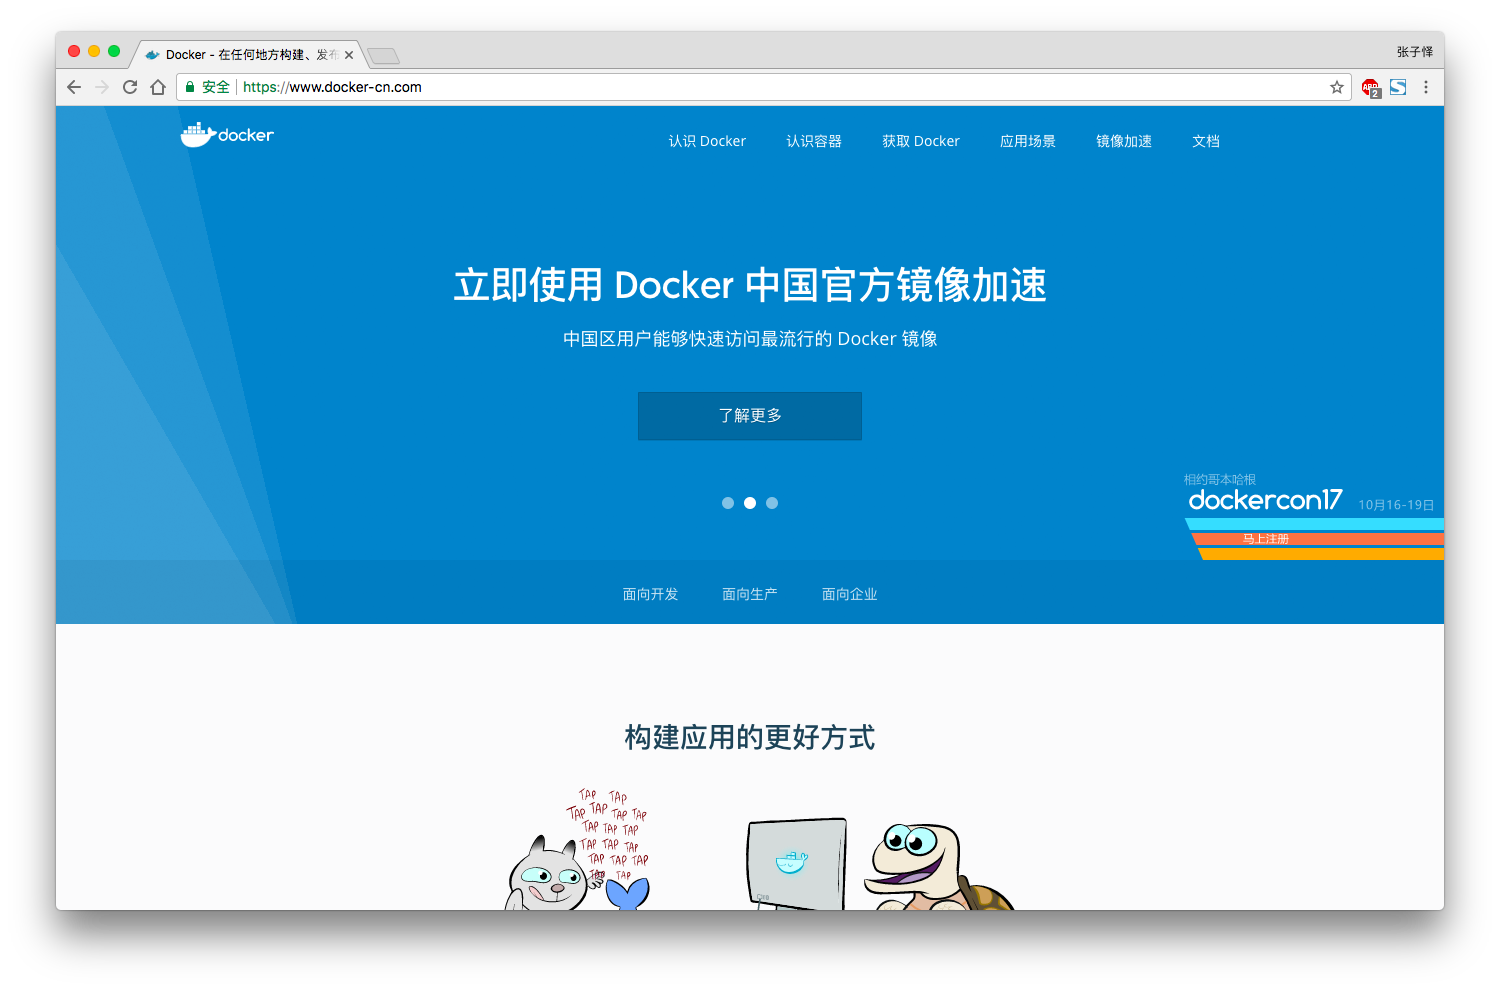1500x990 pixels.
Task: Switch to the third carousel slide dot
Action: click(772, 503)
